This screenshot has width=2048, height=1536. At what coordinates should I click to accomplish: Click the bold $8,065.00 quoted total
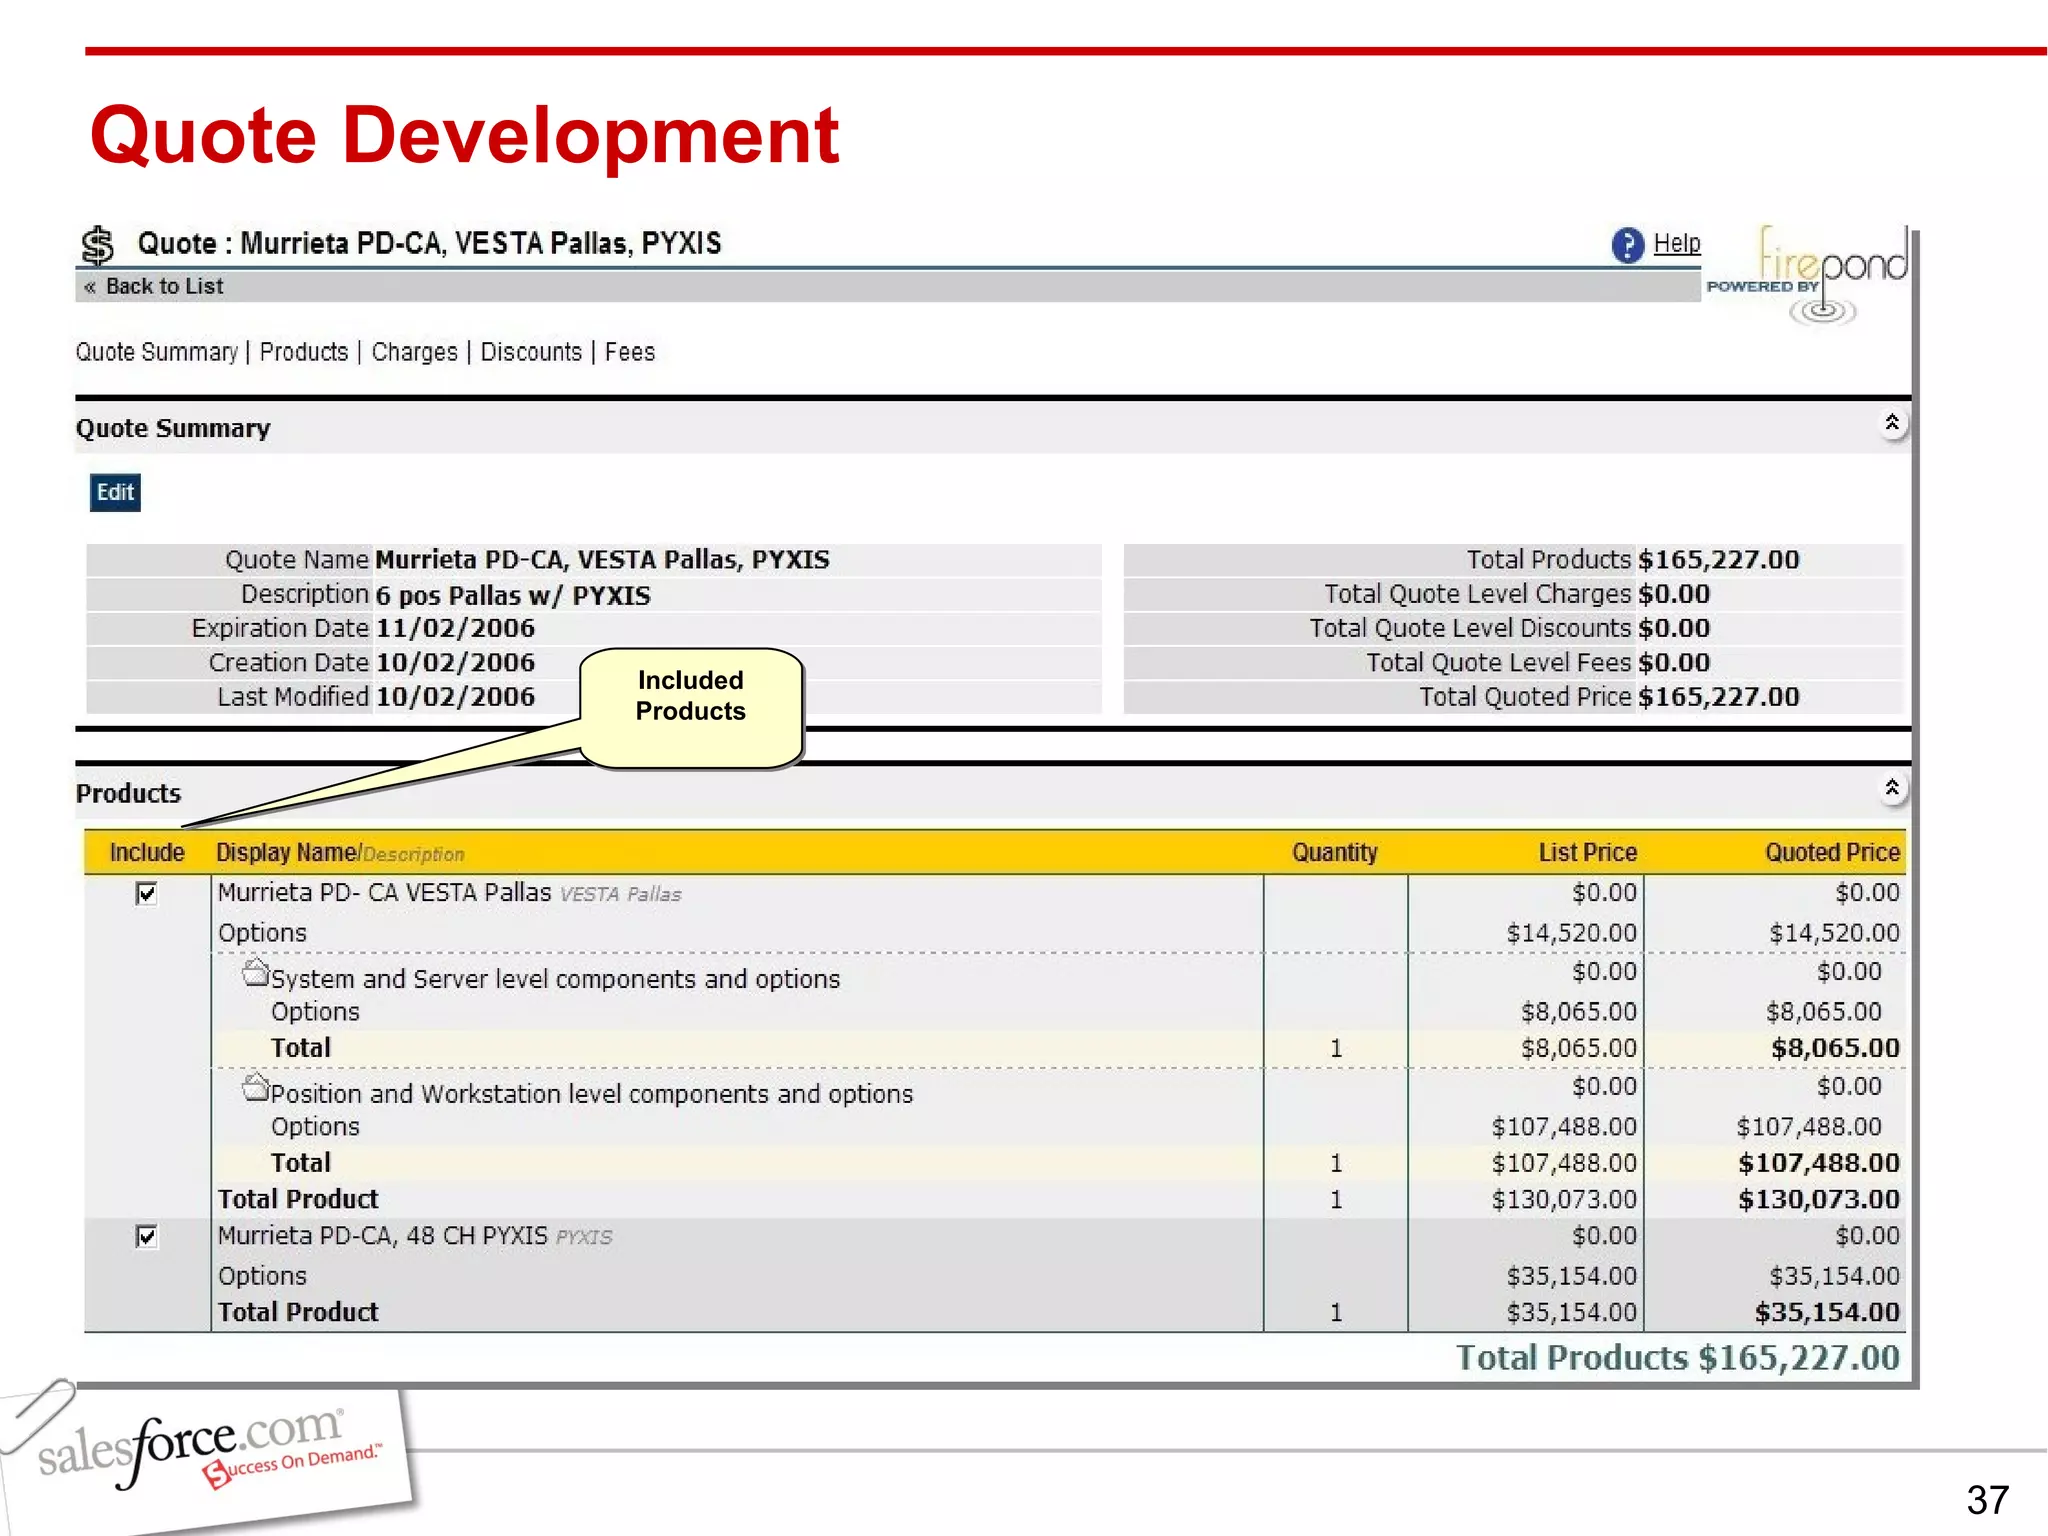[x=1835, y=1048]
